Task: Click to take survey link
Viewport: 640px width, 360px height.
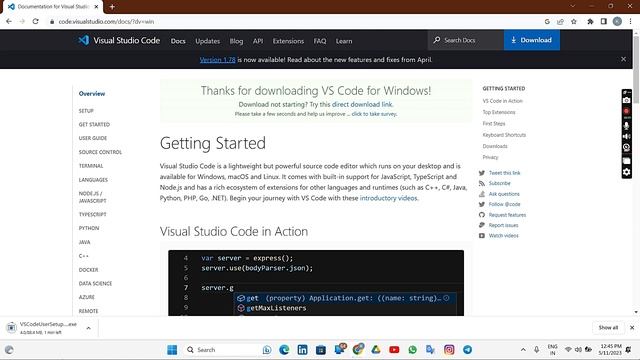Action: click(374, 114)
